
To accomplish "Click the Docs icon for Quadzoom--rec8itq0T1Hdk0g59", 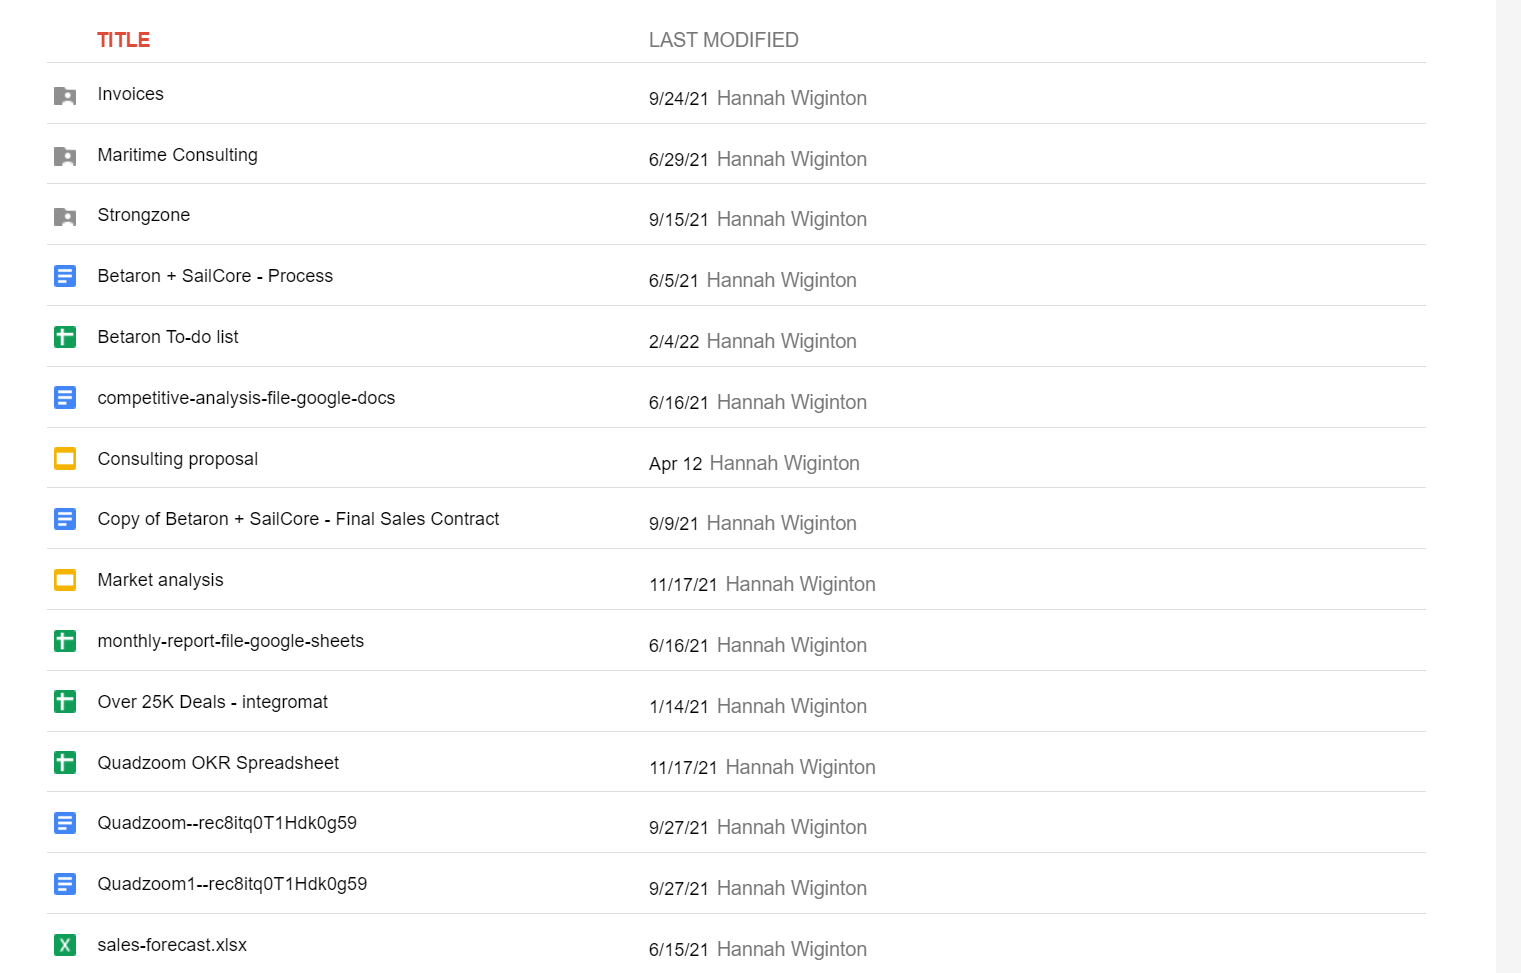I will [x=65, y=822].
